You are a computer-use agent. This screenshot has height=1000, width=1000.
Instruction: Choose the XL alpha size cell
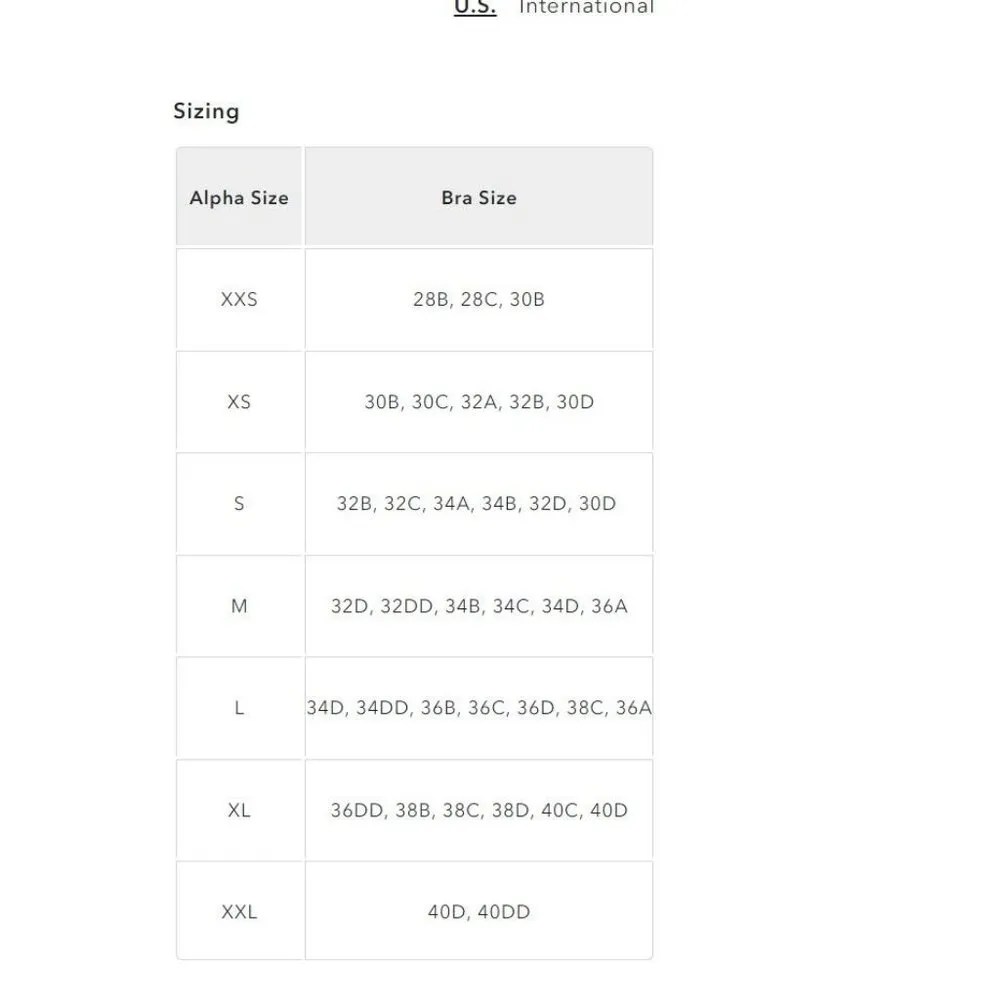click(x=239, y=810)
